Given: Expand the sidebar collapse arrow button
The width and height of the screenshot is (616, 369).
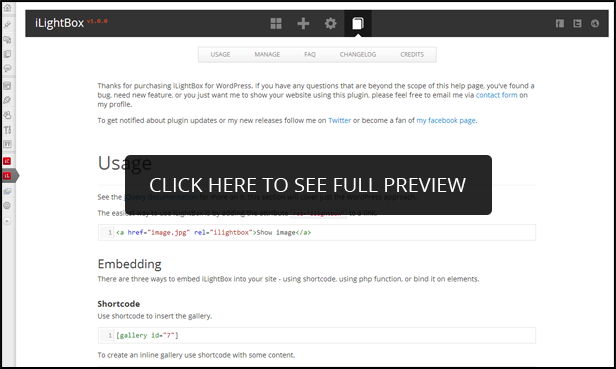Looking at the screenshot, I should tap(7, 221).
